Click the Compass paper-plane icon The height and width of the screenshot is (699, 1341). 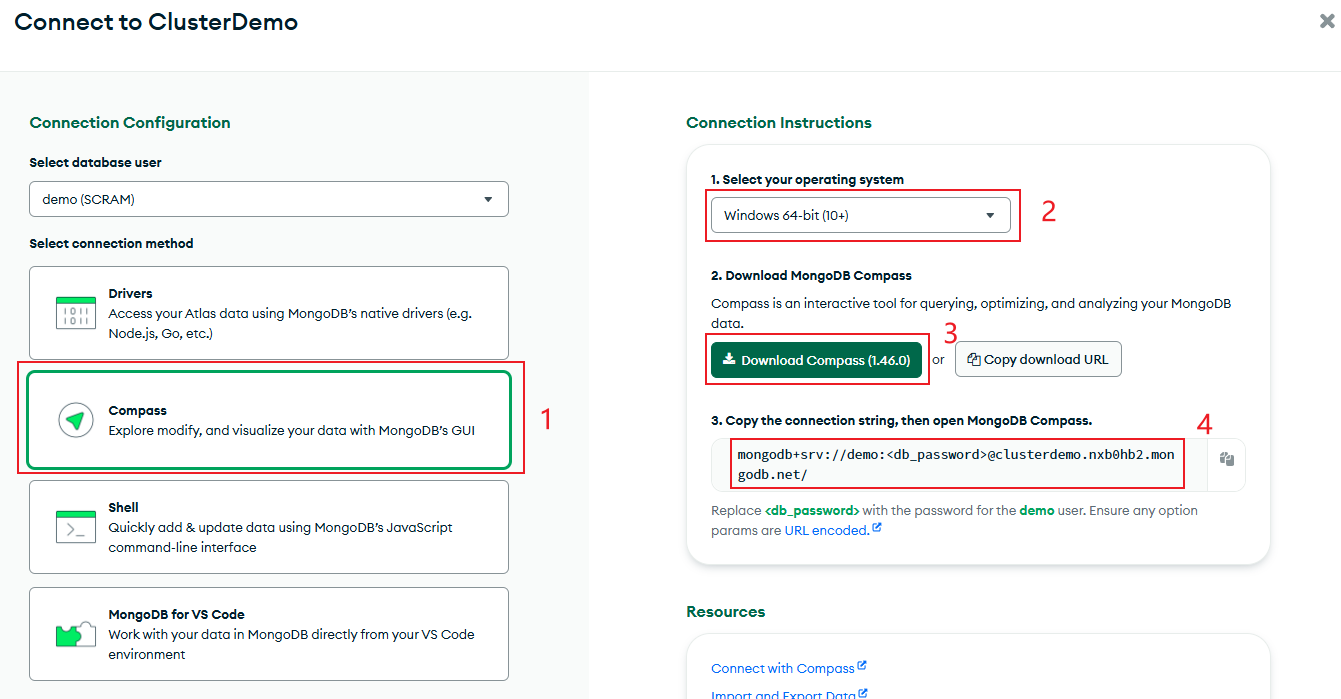coord(76,420)
